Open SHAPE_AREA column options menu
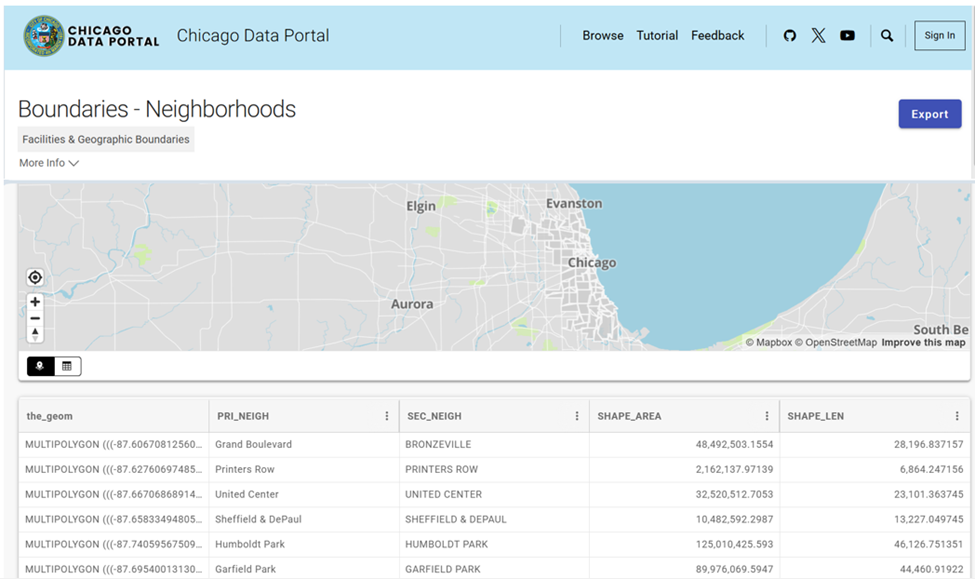Image resolution: width=975 pixels, height=579 pixels. 767,416
